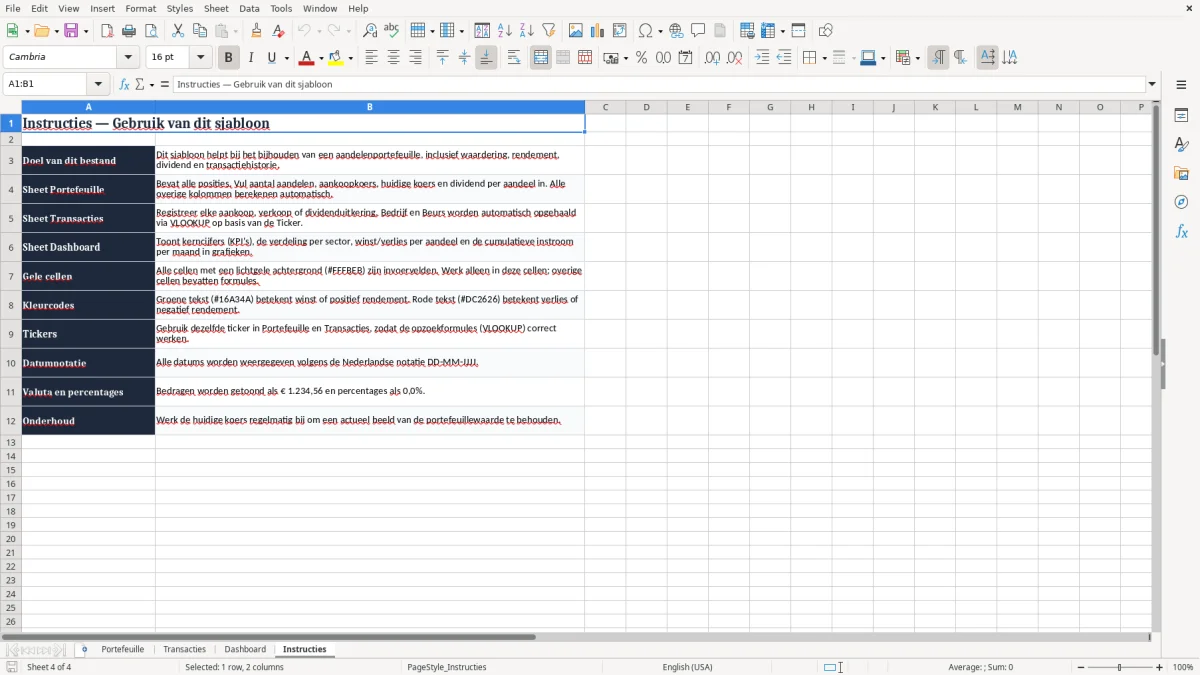
Task: Save the document with the floppy icon
Action: (71, 31)
